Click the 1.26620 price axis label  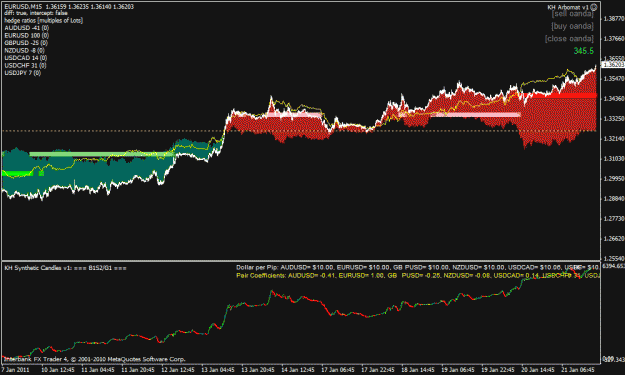click(614, 238)
